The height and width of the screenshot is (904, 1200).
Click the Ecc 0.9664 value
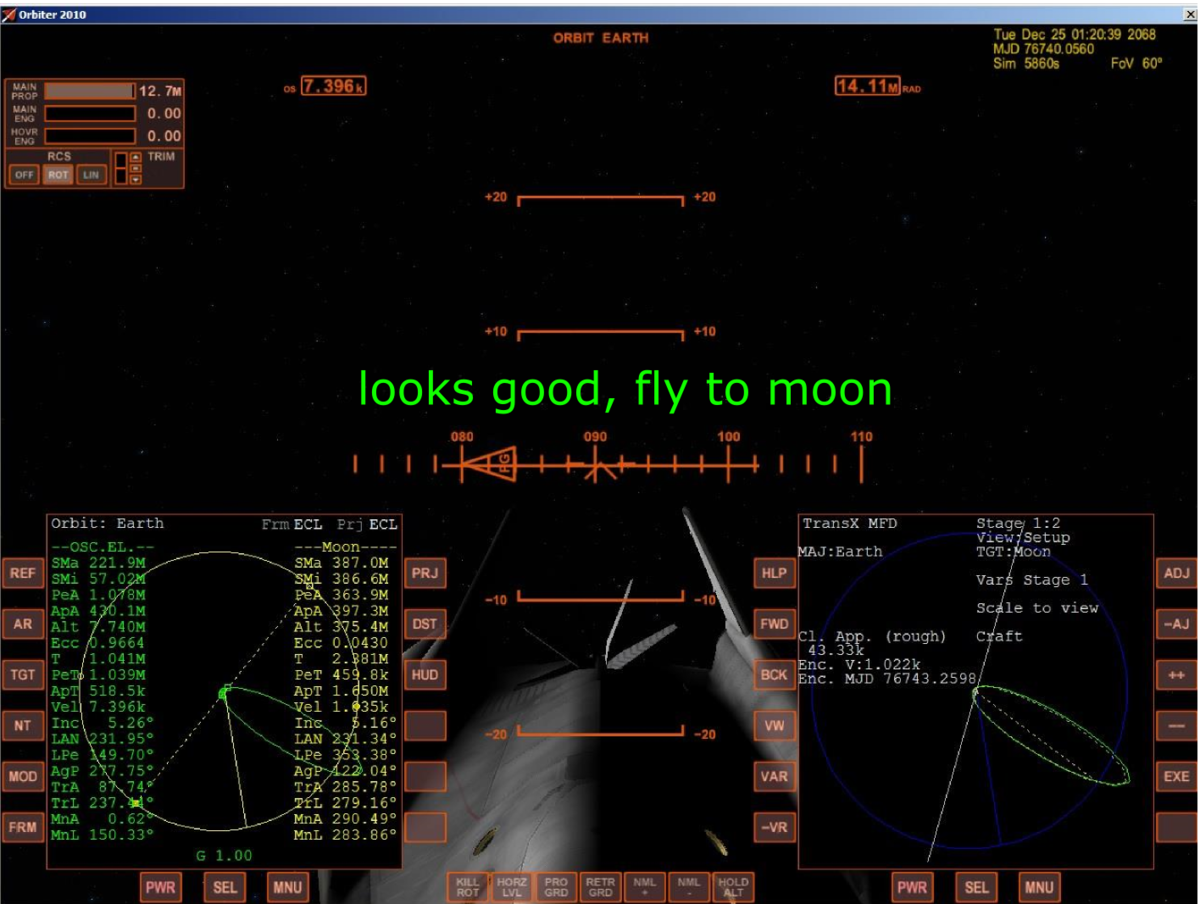(98, 644)
